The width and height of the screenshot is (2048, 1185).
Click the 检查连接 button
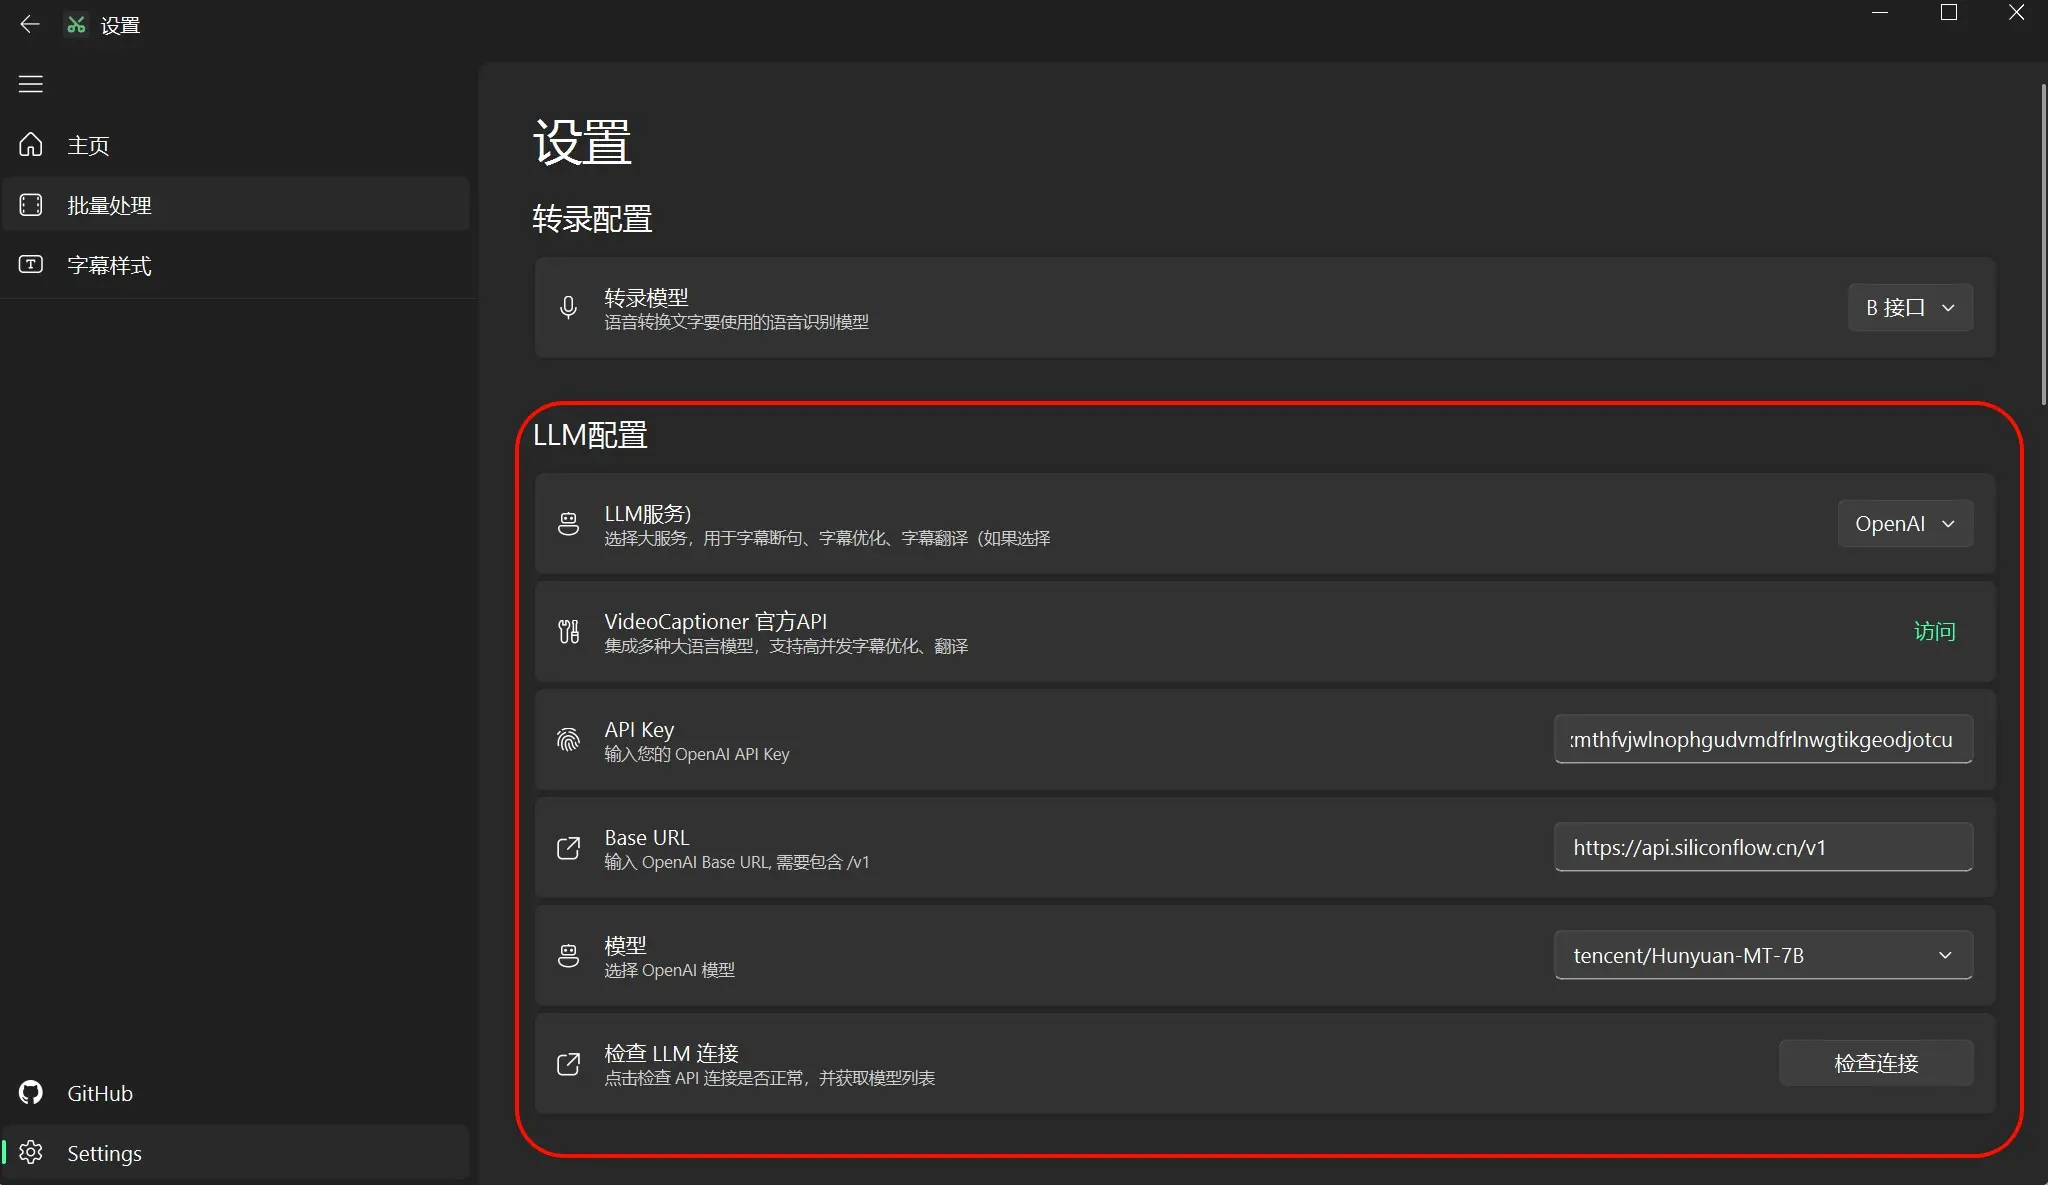click(1875, 1063)
